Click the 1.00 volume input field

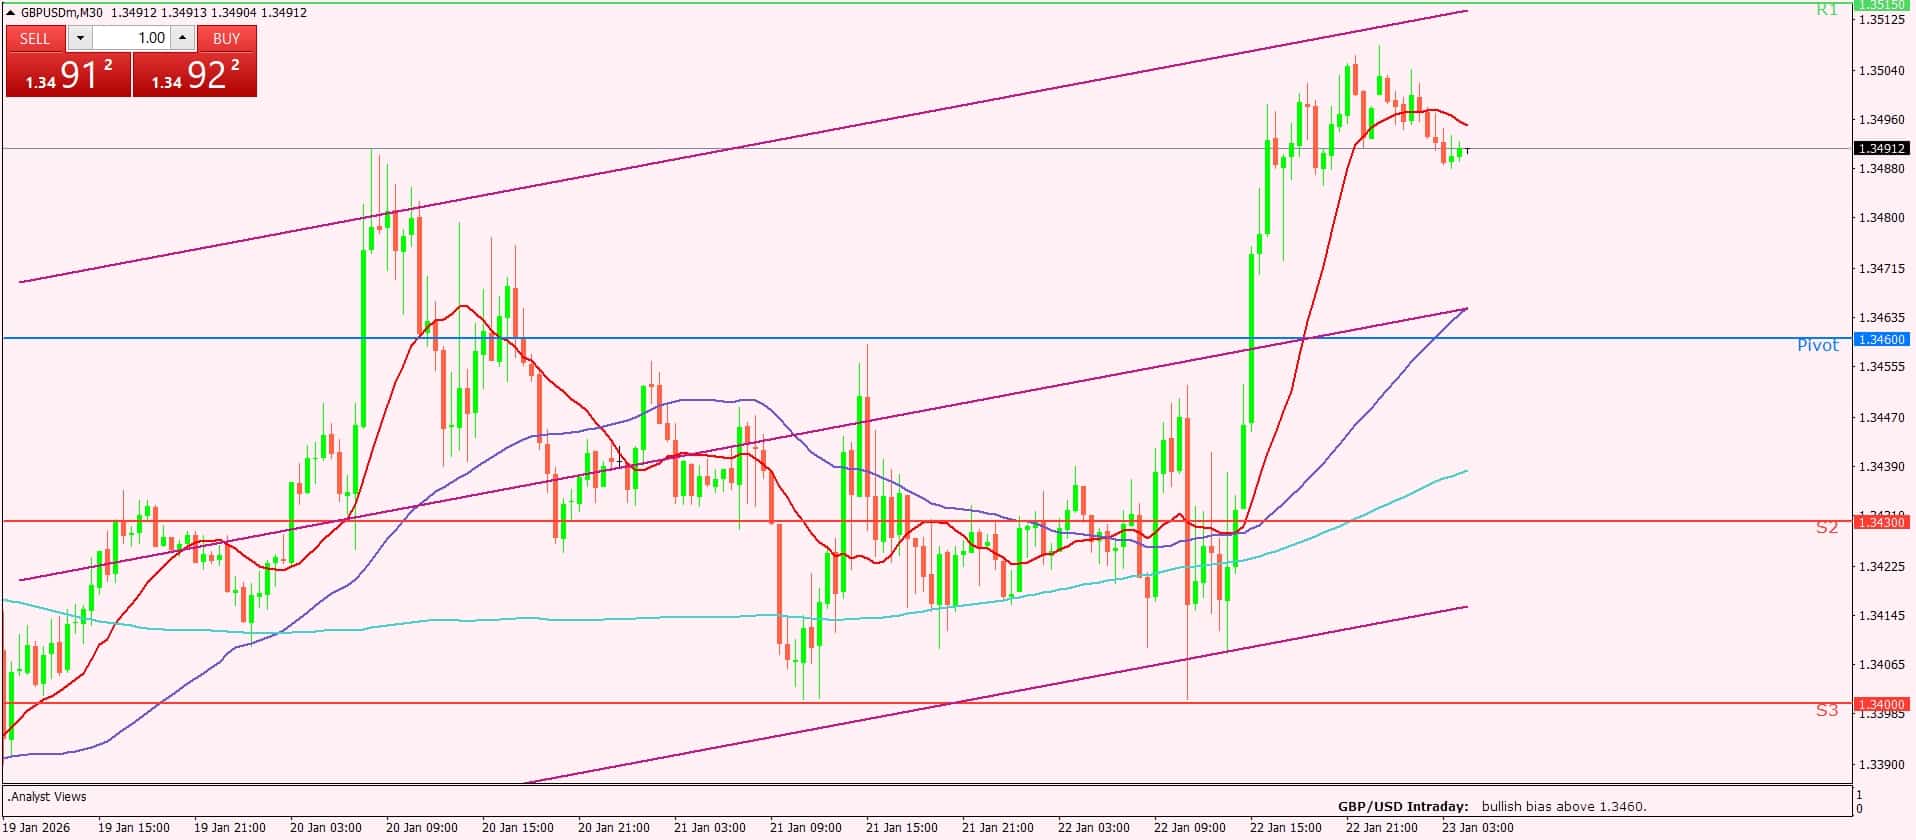pos(132,38)
